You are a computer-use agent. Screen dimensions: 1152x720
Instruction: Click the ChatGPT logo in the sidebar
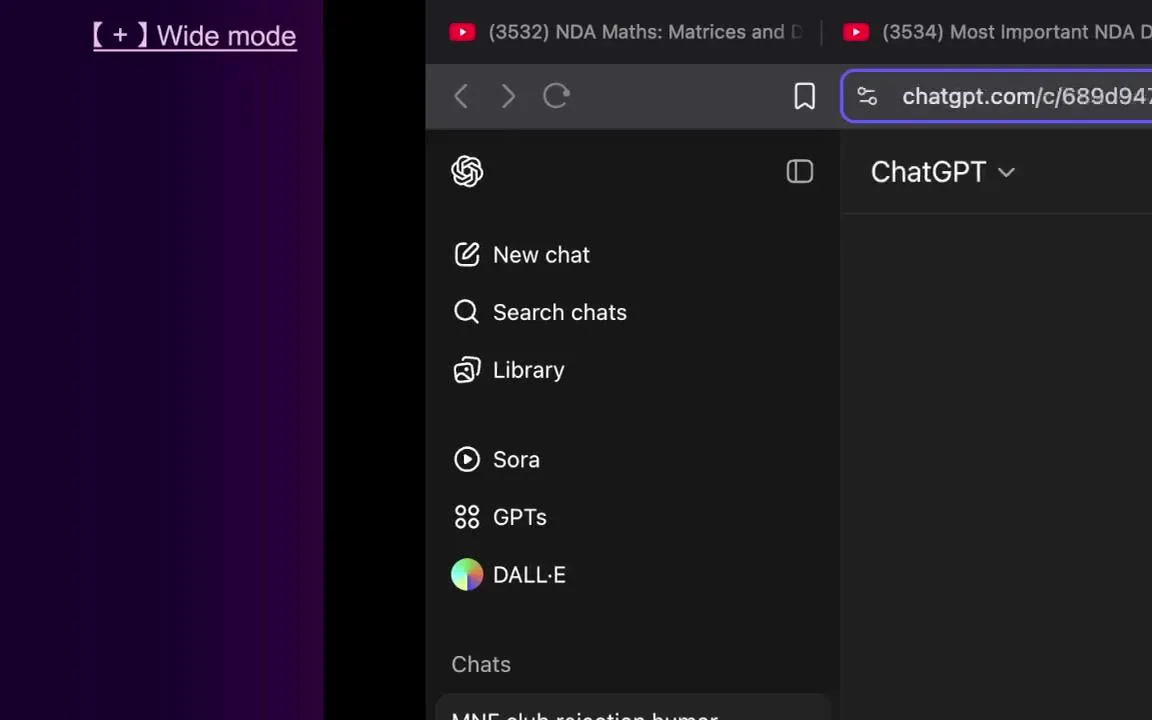(467, 172)
